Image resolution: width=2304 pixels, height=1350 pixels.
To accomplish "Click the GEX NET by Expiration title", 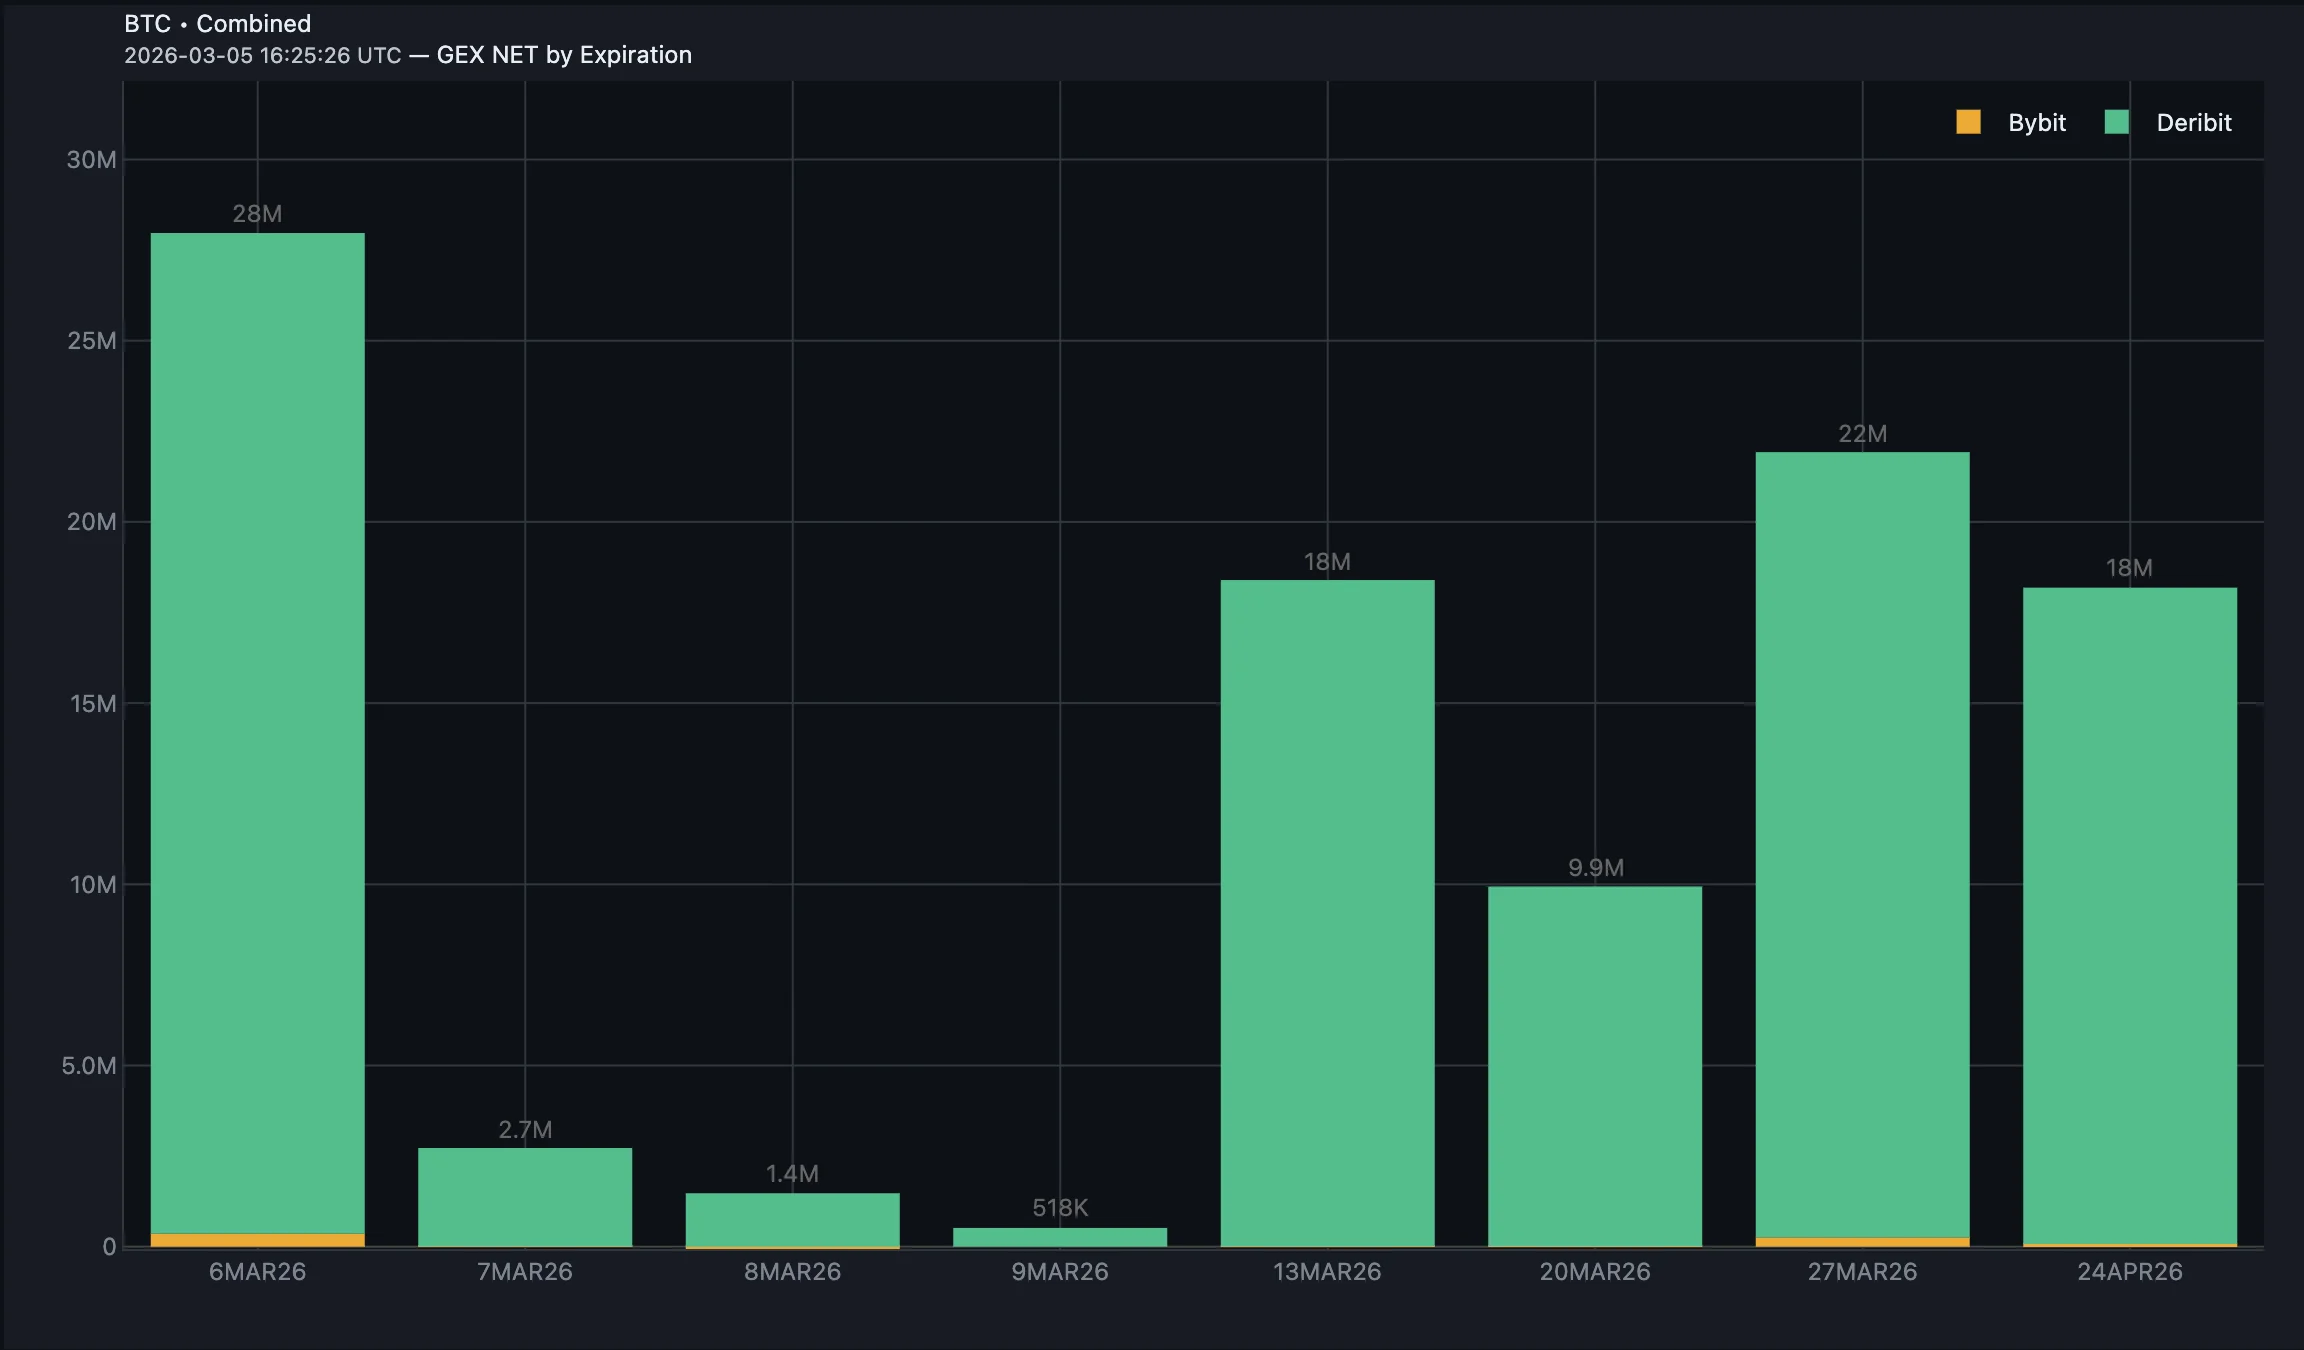I will (x=564, y=55).
